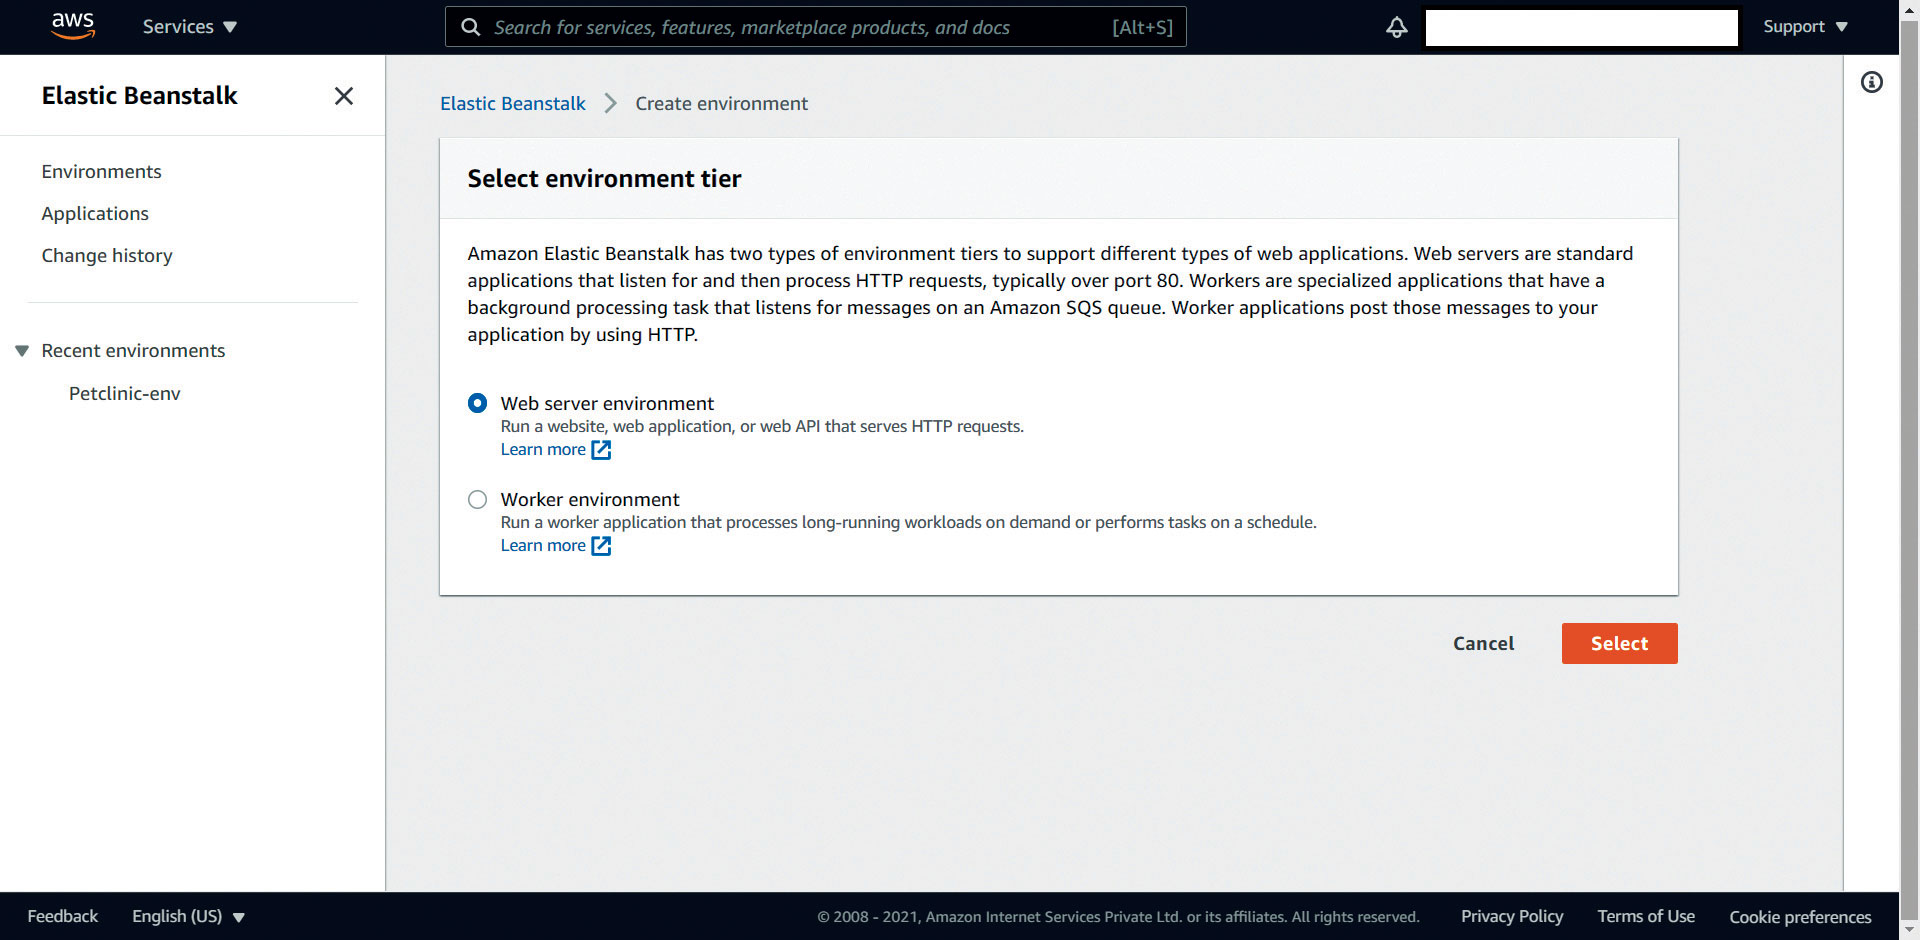Open the notifications bell icon
The image size is (1920, 940).
[1396, 27]
